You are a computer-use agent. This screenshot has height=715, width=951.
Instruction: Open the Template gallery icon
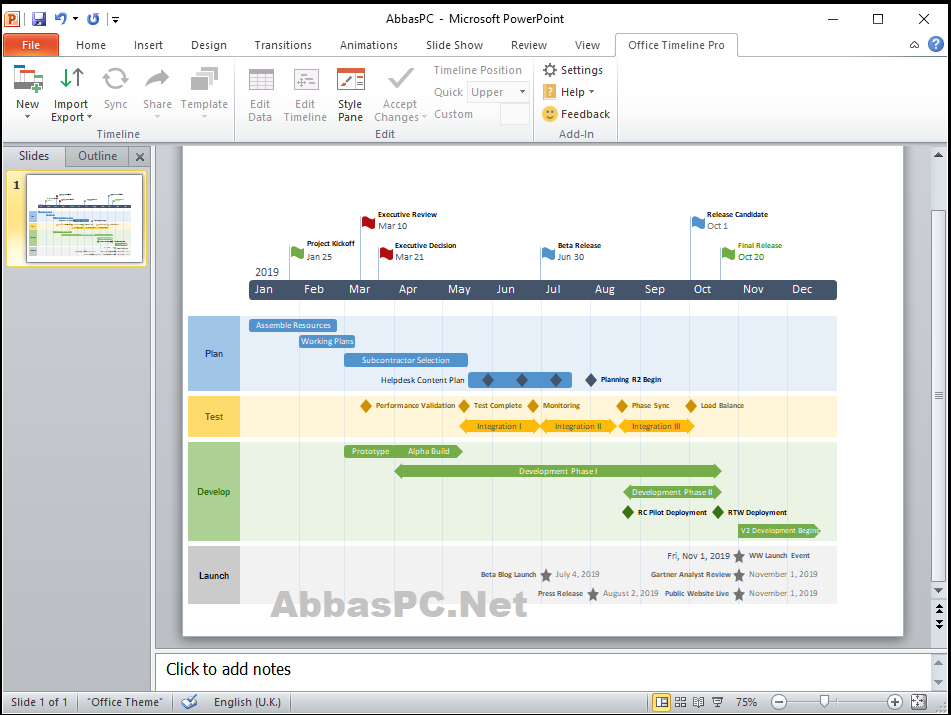tap(204, 79)
